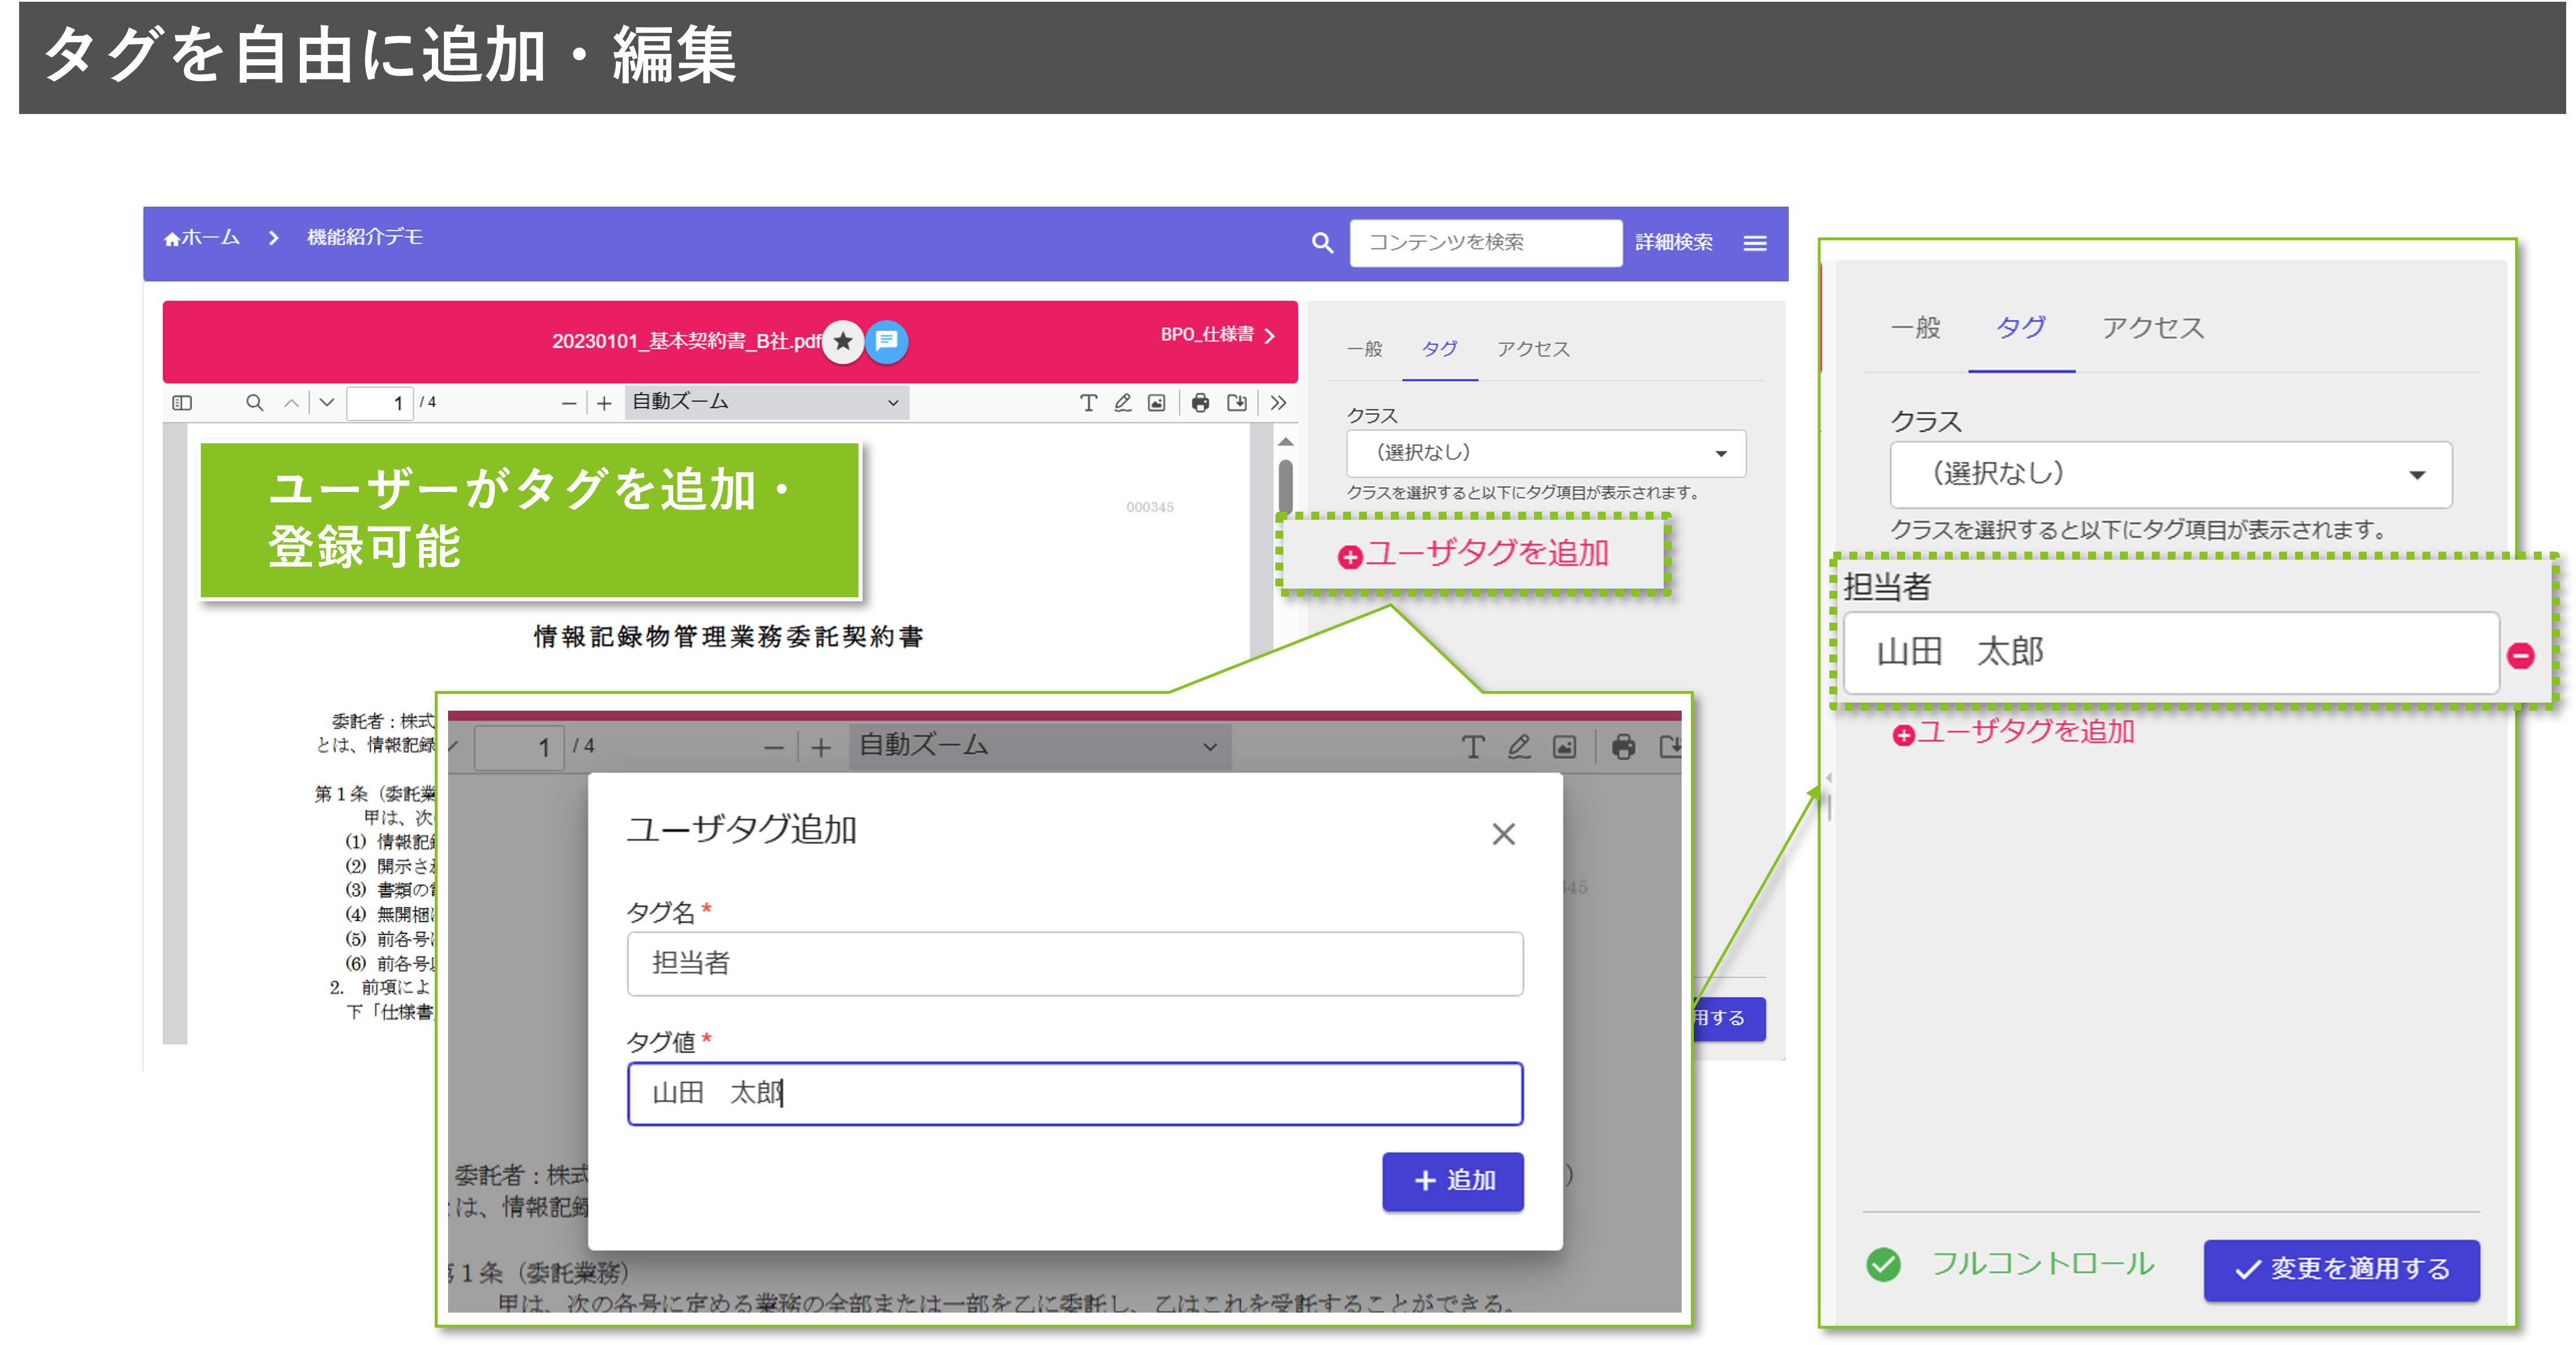Toggle the favorite star on the PDF title
This screenshot has height=1345, width=2576.
click(x=843, y=342)
